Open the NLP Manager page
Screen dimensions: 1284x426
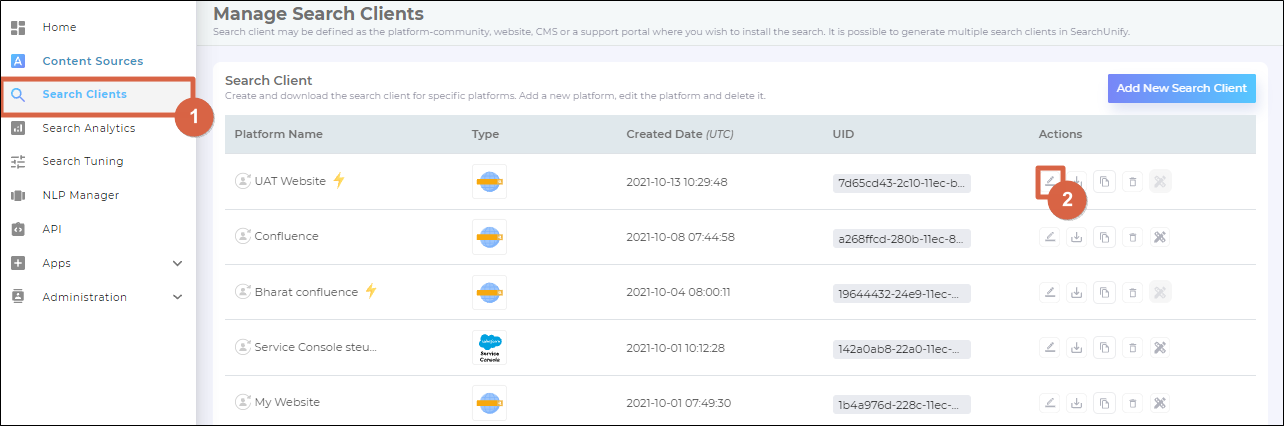pos(80,195)
